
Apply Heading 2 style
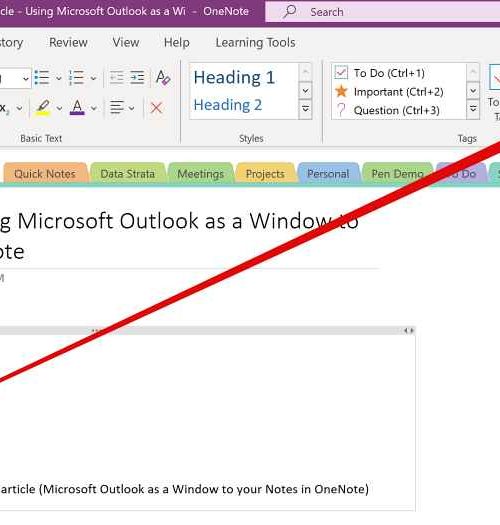pos(227,105)
